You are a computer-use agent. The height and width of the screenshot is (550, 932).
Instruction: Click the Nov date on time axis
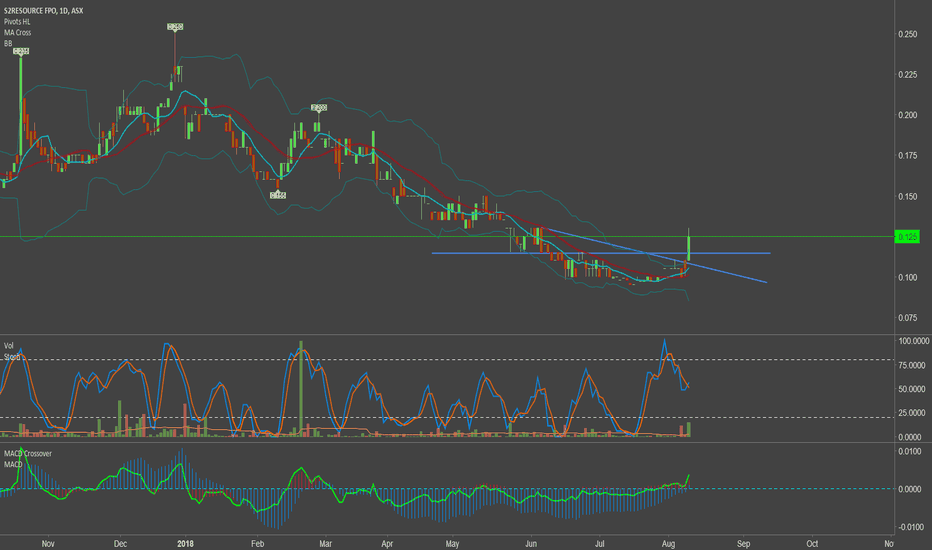[x=48, y=543]
